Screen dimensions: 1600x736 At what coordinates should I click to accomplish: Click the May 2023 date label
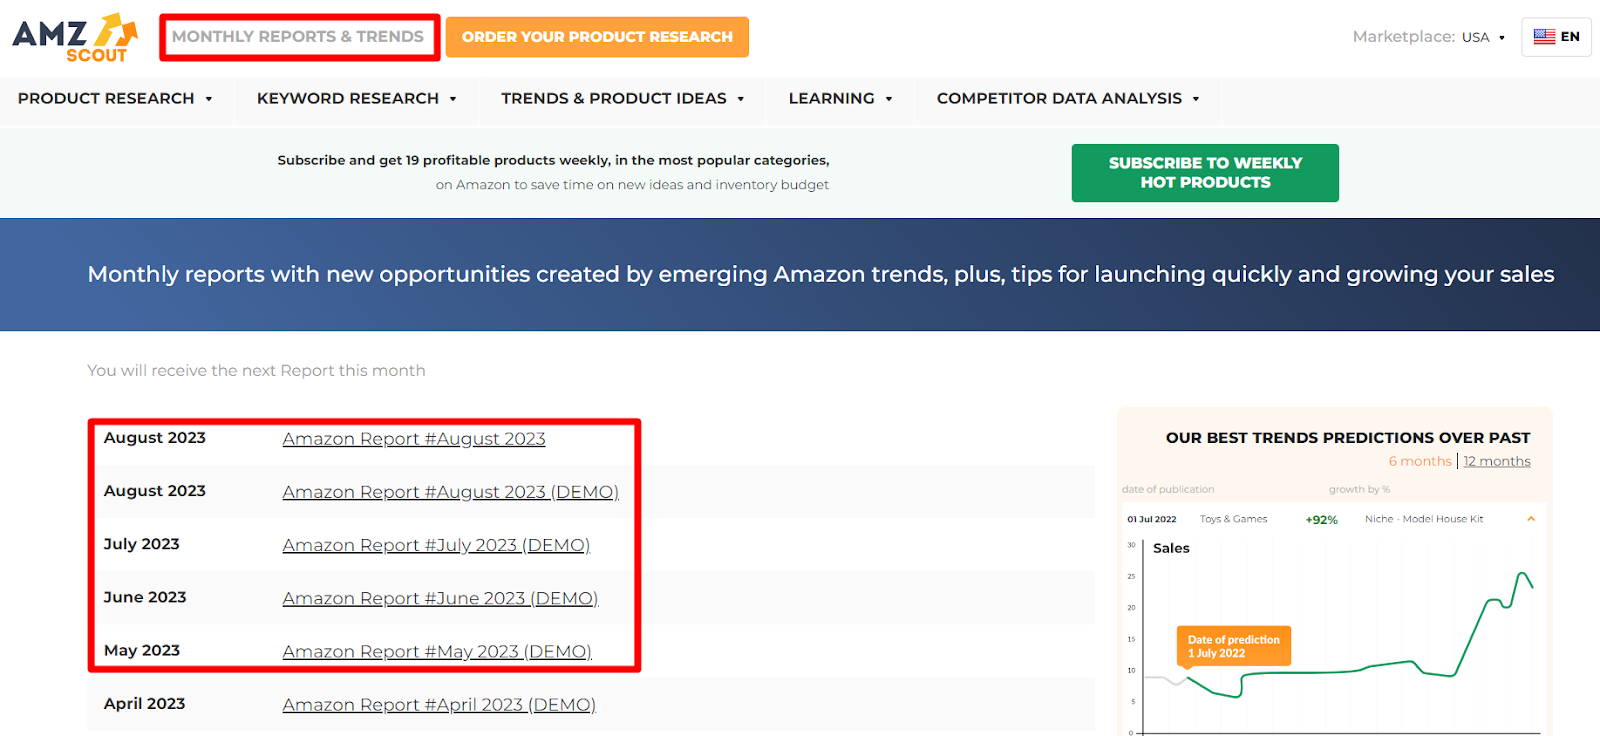coord(142,650)
